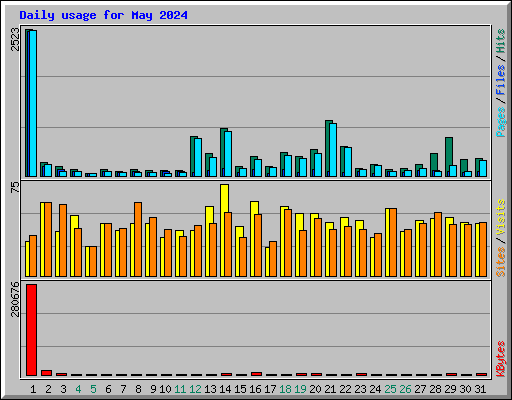Viewport: 512px width, 400px height.
Task: Click the Files legend label
Action: (500, 80)
